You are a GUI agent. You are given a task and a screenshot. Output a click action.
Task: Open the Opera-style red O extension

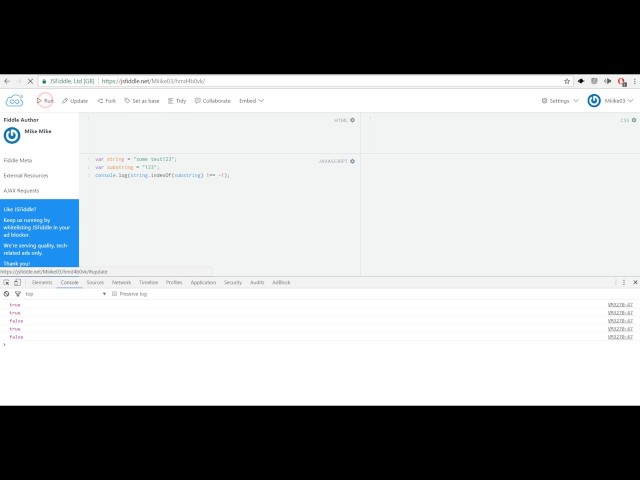(622, 82)
